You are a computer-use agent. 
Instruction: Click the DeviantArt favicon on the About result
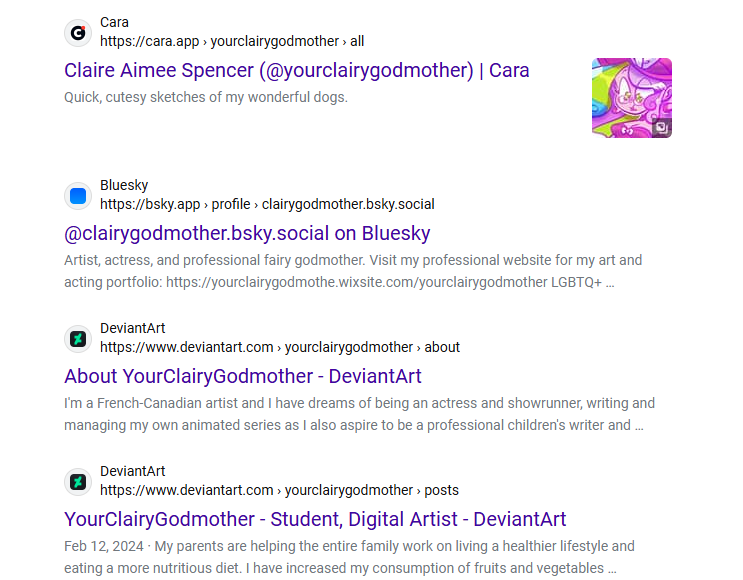tap(78, 338)
